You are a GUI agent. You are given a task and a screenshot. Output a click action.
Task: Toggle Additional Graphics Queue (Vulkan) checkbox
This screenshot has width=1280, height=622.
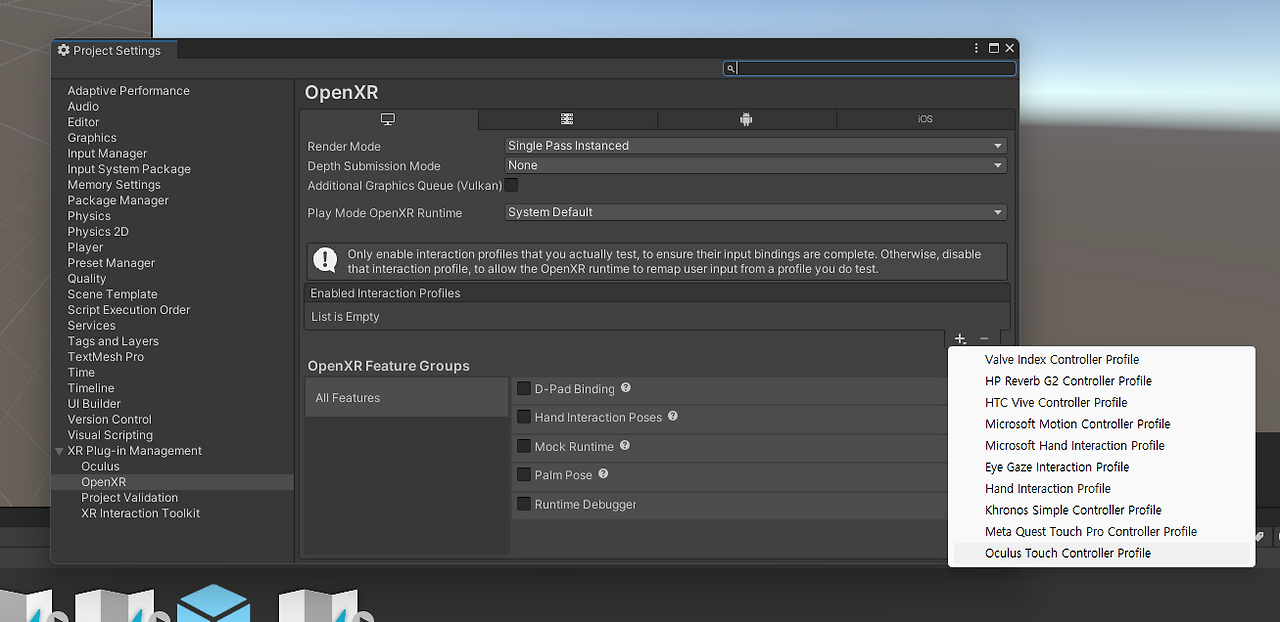click(x=511, y=185)
